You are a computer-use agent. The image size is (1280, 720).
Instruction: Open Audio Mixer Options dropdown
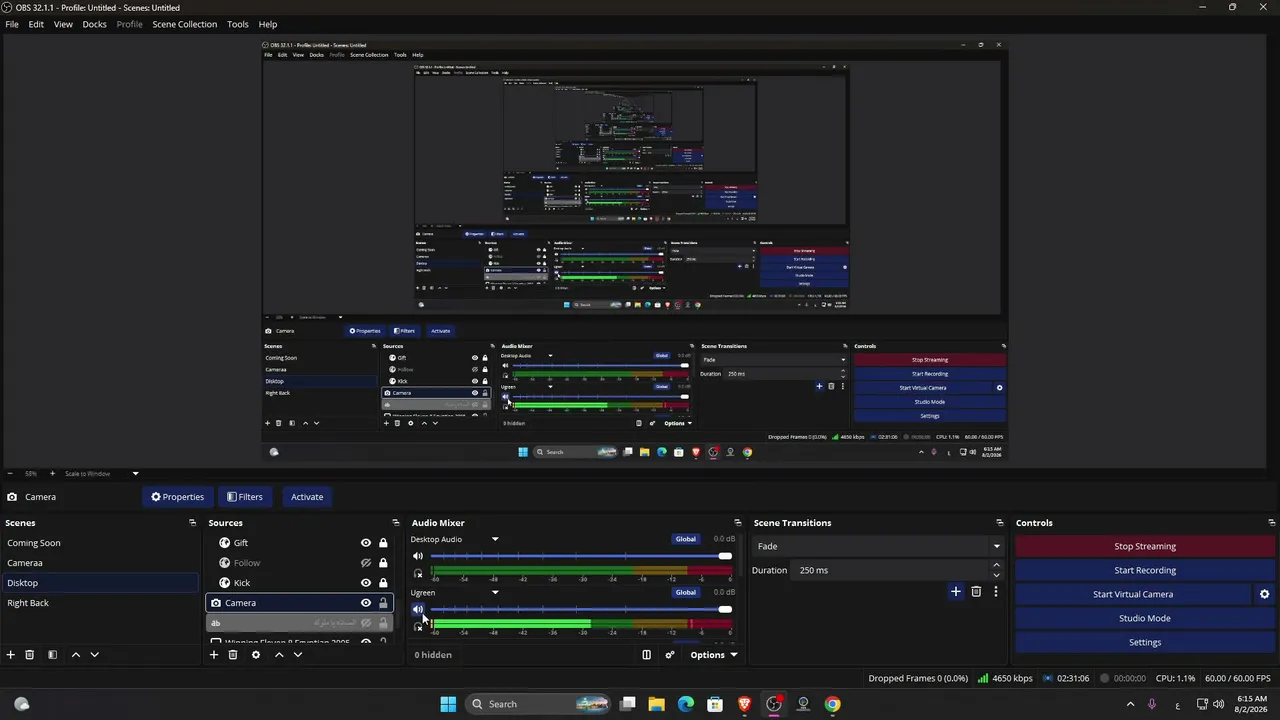714,655
